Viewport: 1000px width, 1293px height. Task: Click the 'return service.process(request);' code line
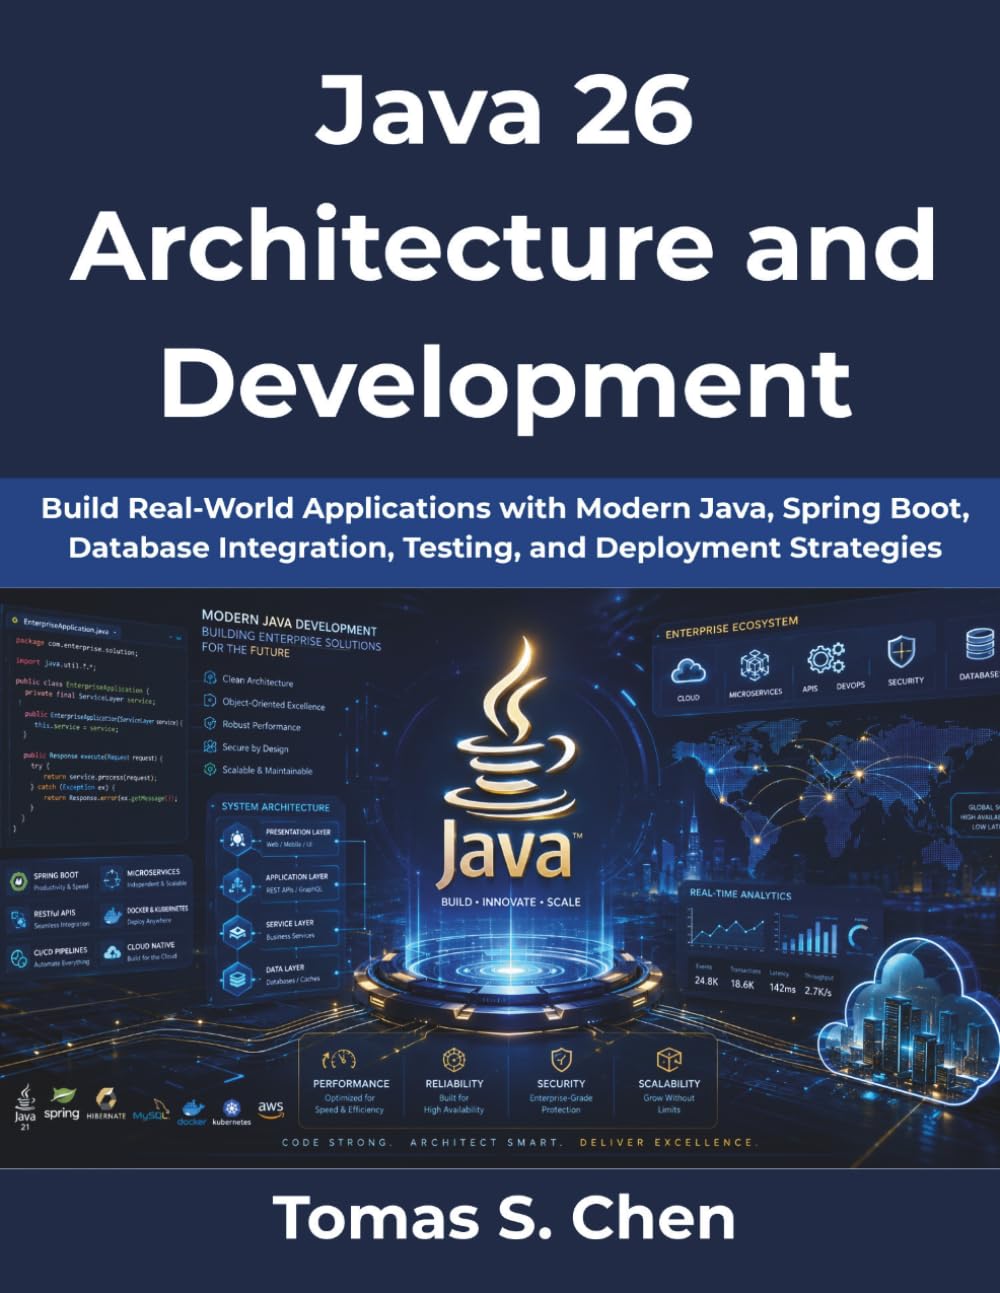pos(99,776)
